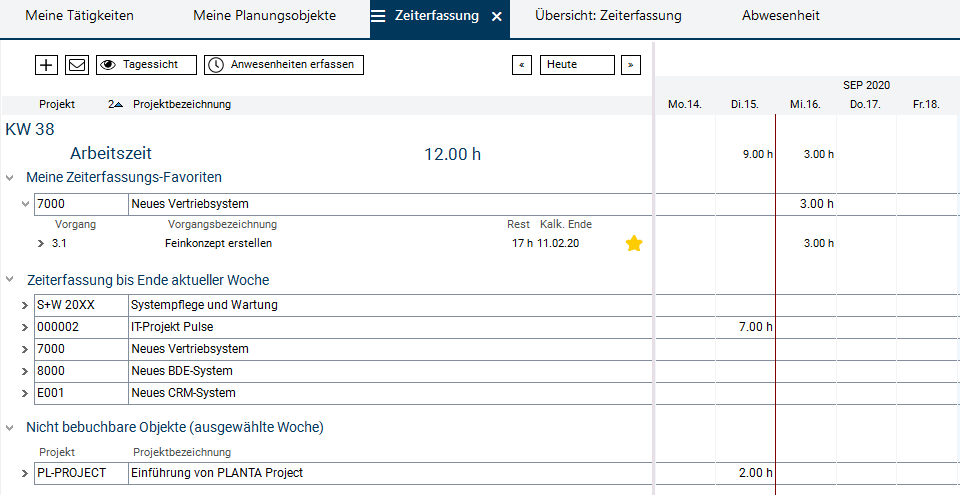The height and width of the screenshot is (495, 960).
Task: Switch to Meine Tätigkeiten tab
Action: (x=79, y=16)
